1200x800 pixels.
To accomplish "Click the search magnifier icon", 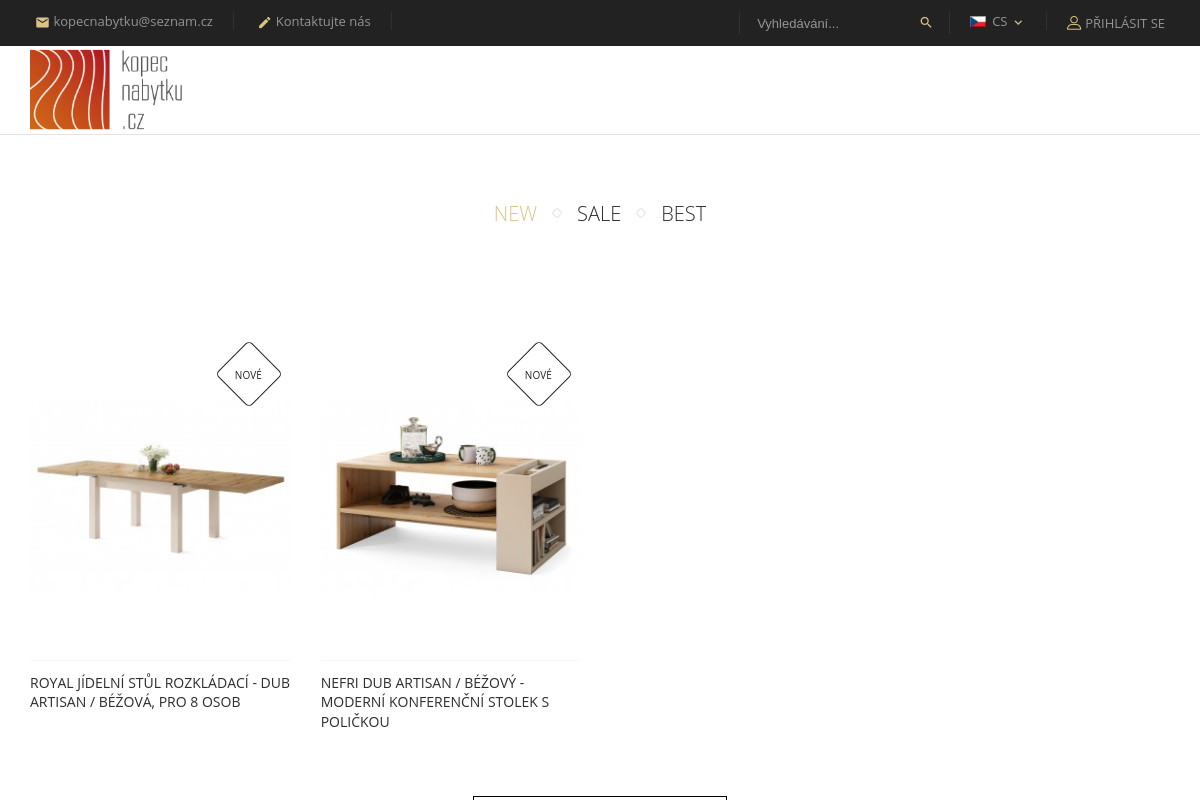I will tap(926, 22).
